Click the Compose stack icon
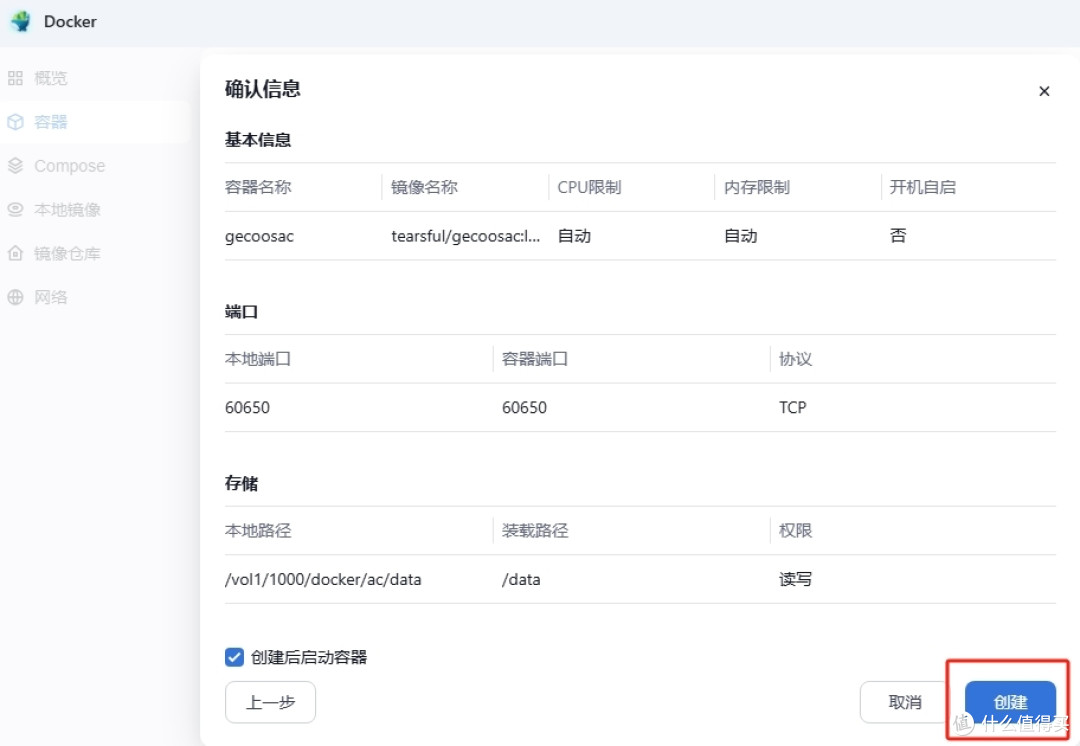1080x746 pixels. tap(17, 165)
